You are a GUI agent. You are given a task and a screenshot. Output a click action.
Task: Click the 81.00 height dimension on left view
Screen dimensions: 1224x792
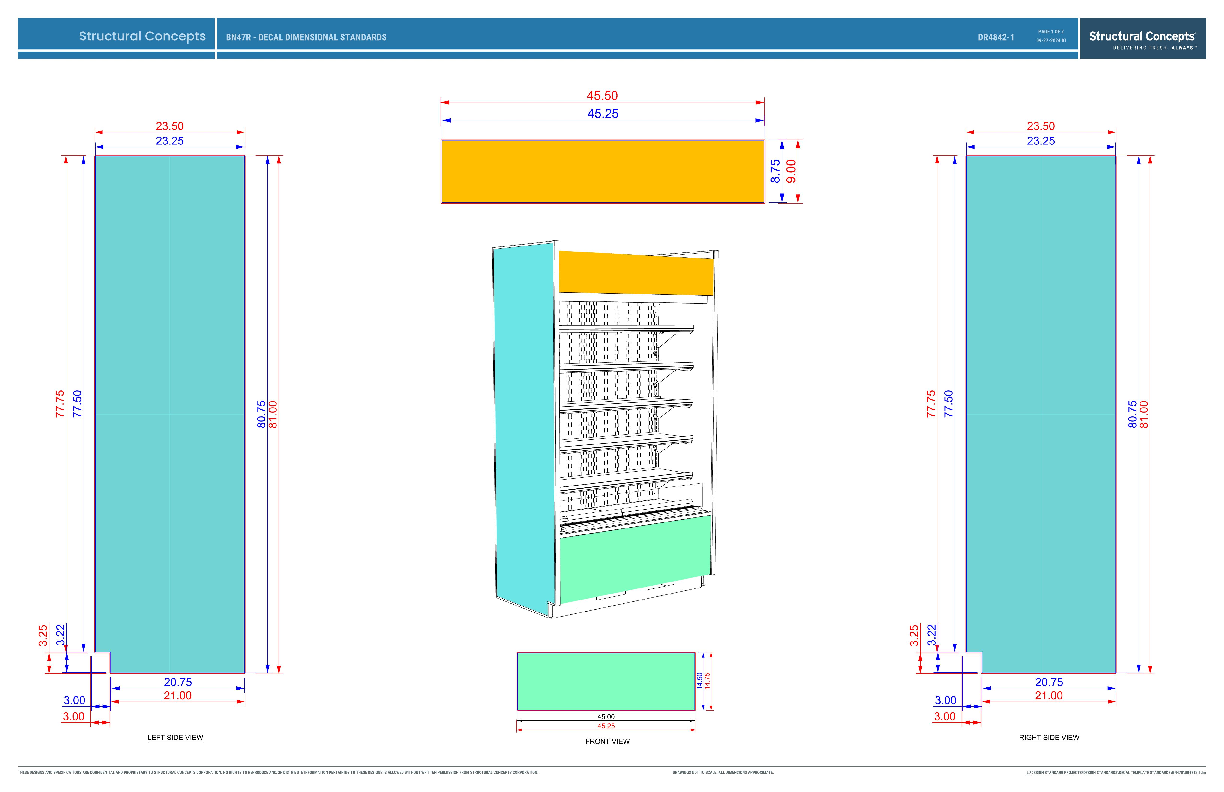tap(273, 414)
